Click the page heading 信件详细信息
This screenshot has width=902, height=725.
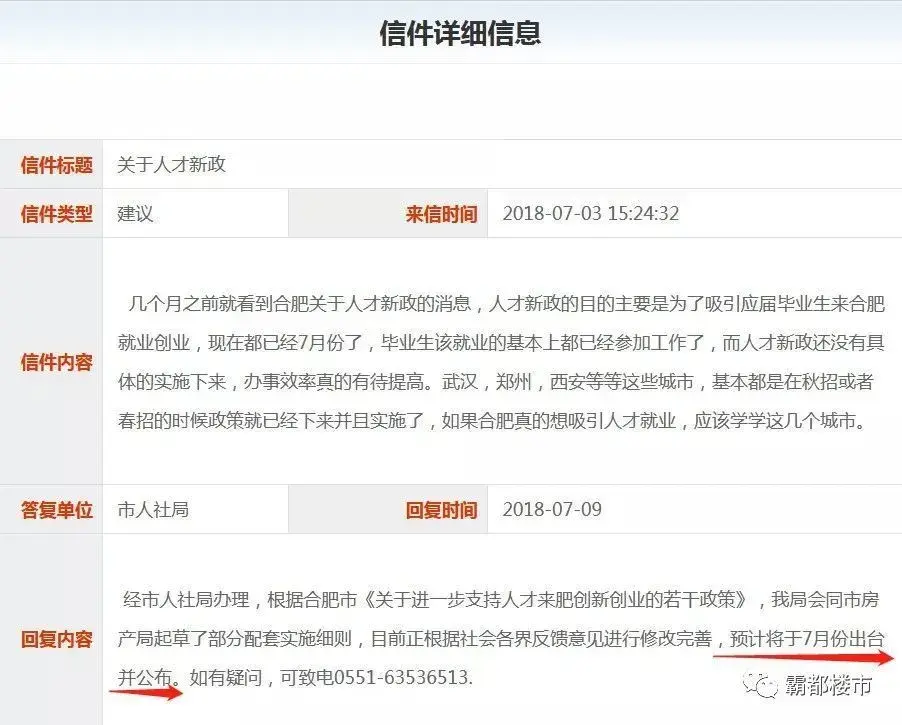tap(460, 33)
